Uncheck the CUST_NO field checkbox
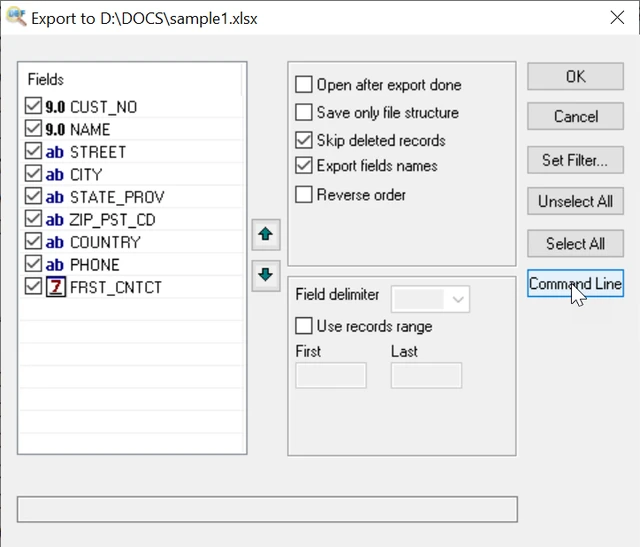 (x=33, y=106)
